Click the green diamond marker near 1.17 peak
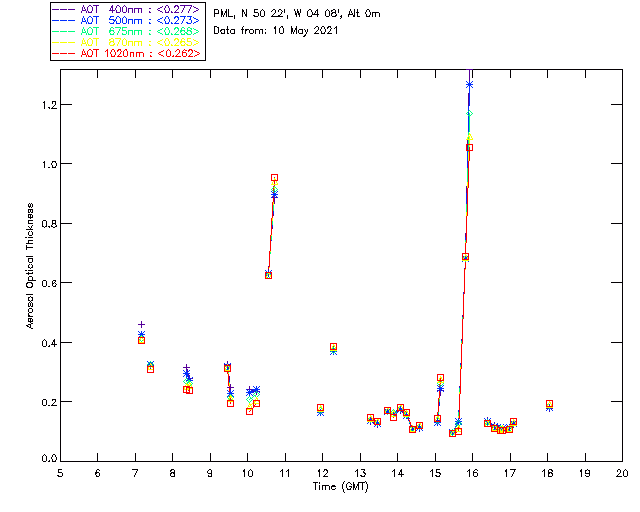 [x=469, y=114]
